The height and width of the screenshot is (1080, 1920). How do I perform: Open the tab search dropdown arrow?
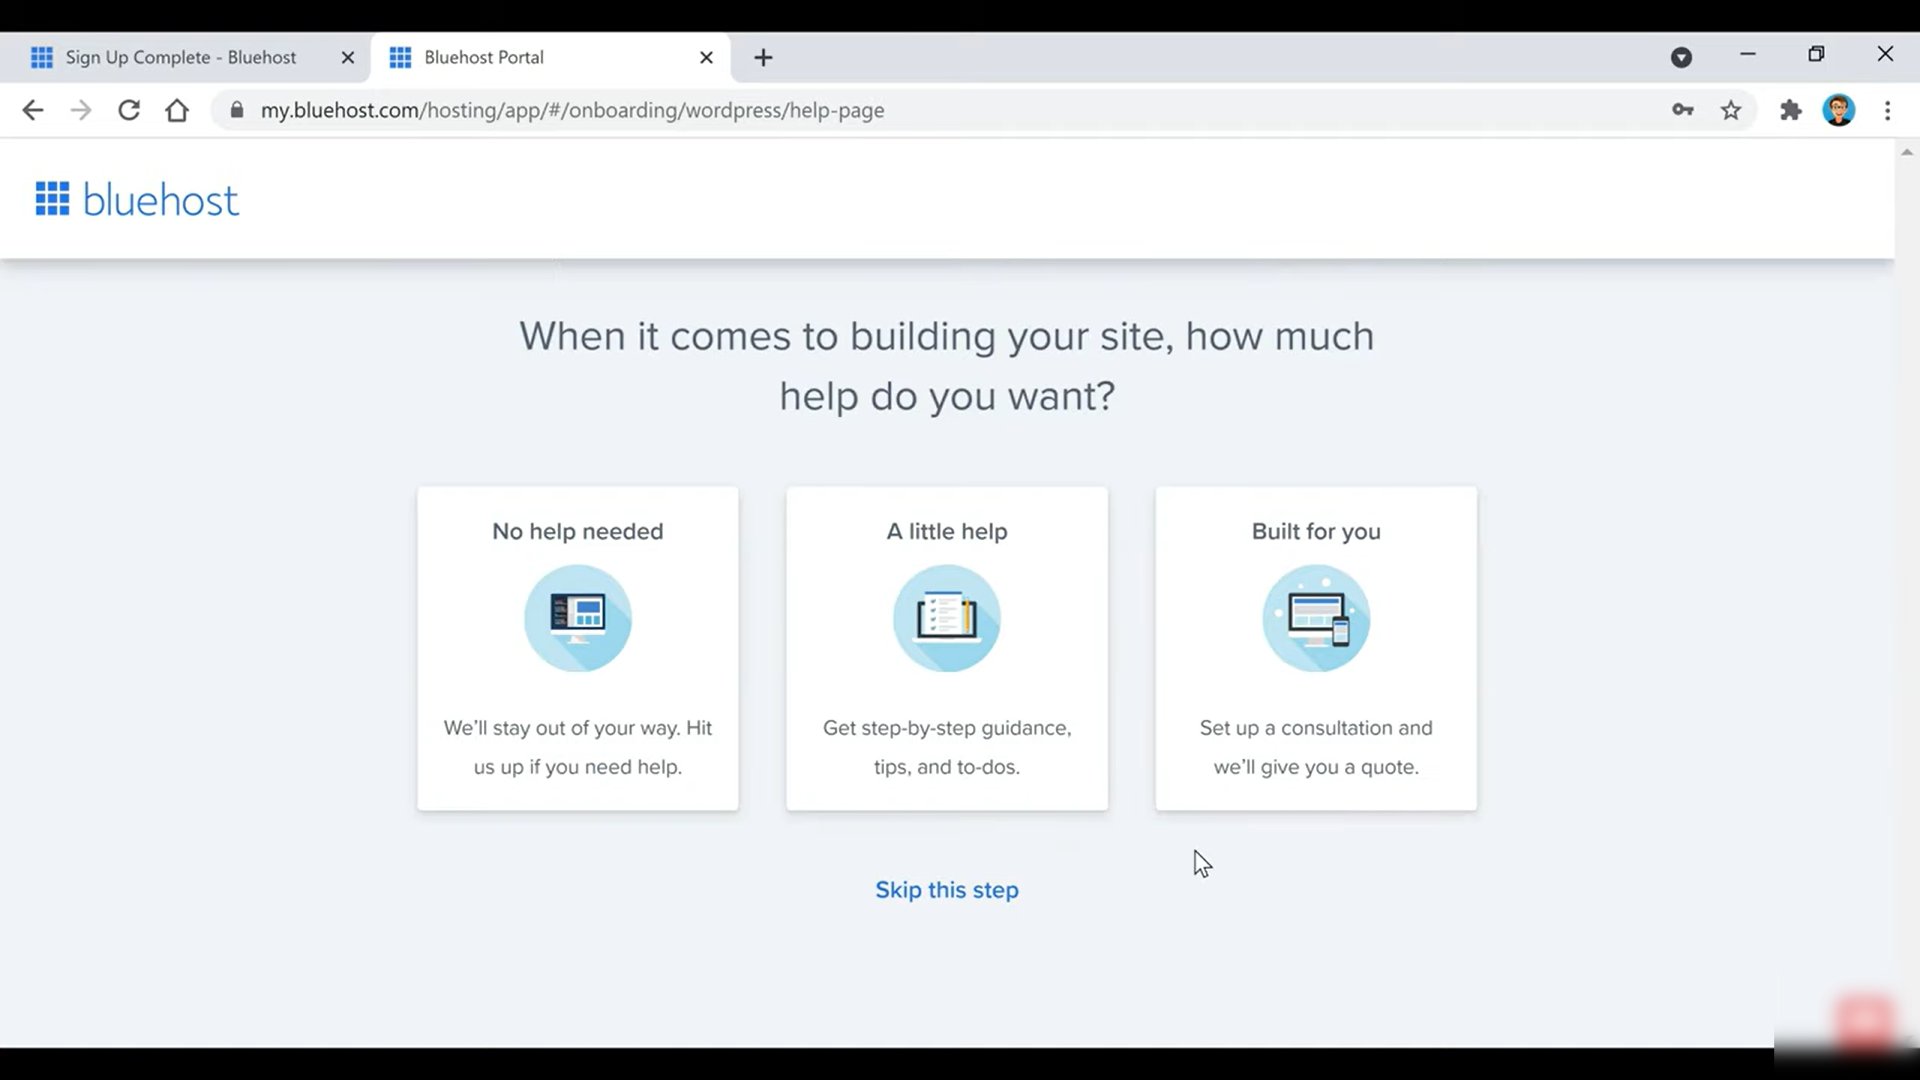tap(1681, 58)
